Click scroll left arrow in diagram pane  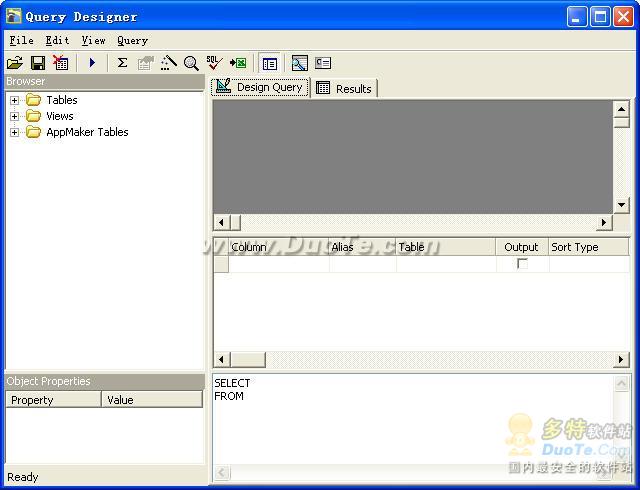pyautogui.click(x=222, y=223)
